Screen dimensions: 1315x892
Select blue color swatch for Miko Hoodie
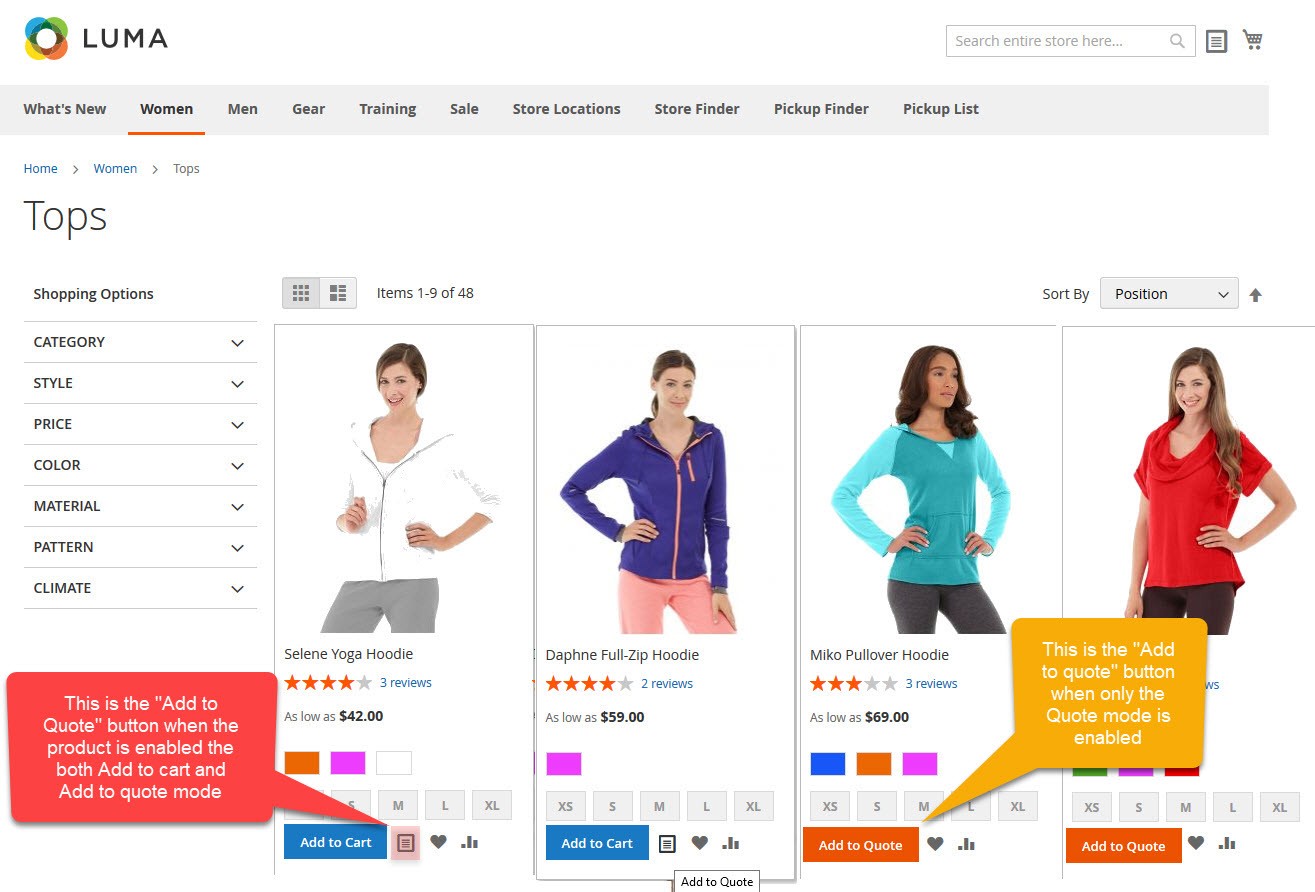click(x=827, y=764)
